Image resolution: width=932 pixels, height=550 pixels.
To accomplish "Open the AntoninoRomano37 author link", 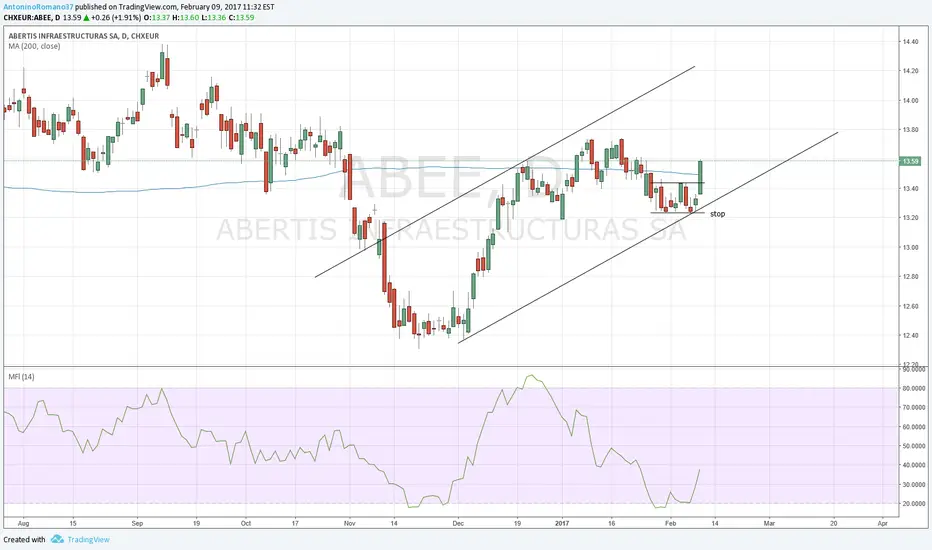I will pyautogui.click(x=39, y=7).
